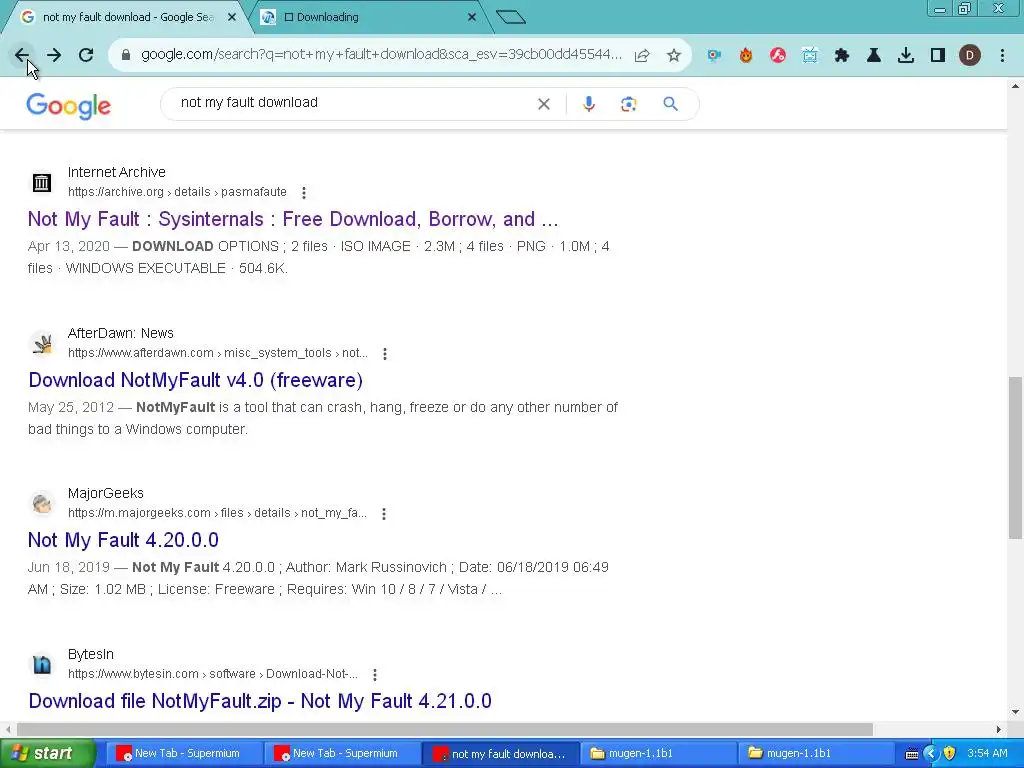Close the Downloading tab
Viewport: 1024px width, 768px height.
point(472,17)
